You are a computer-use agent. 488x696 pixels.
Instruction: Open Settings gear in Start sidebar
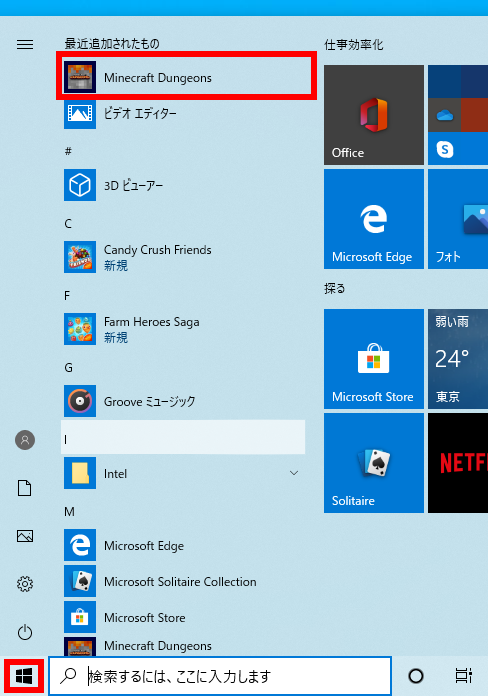tap(25, 584)
